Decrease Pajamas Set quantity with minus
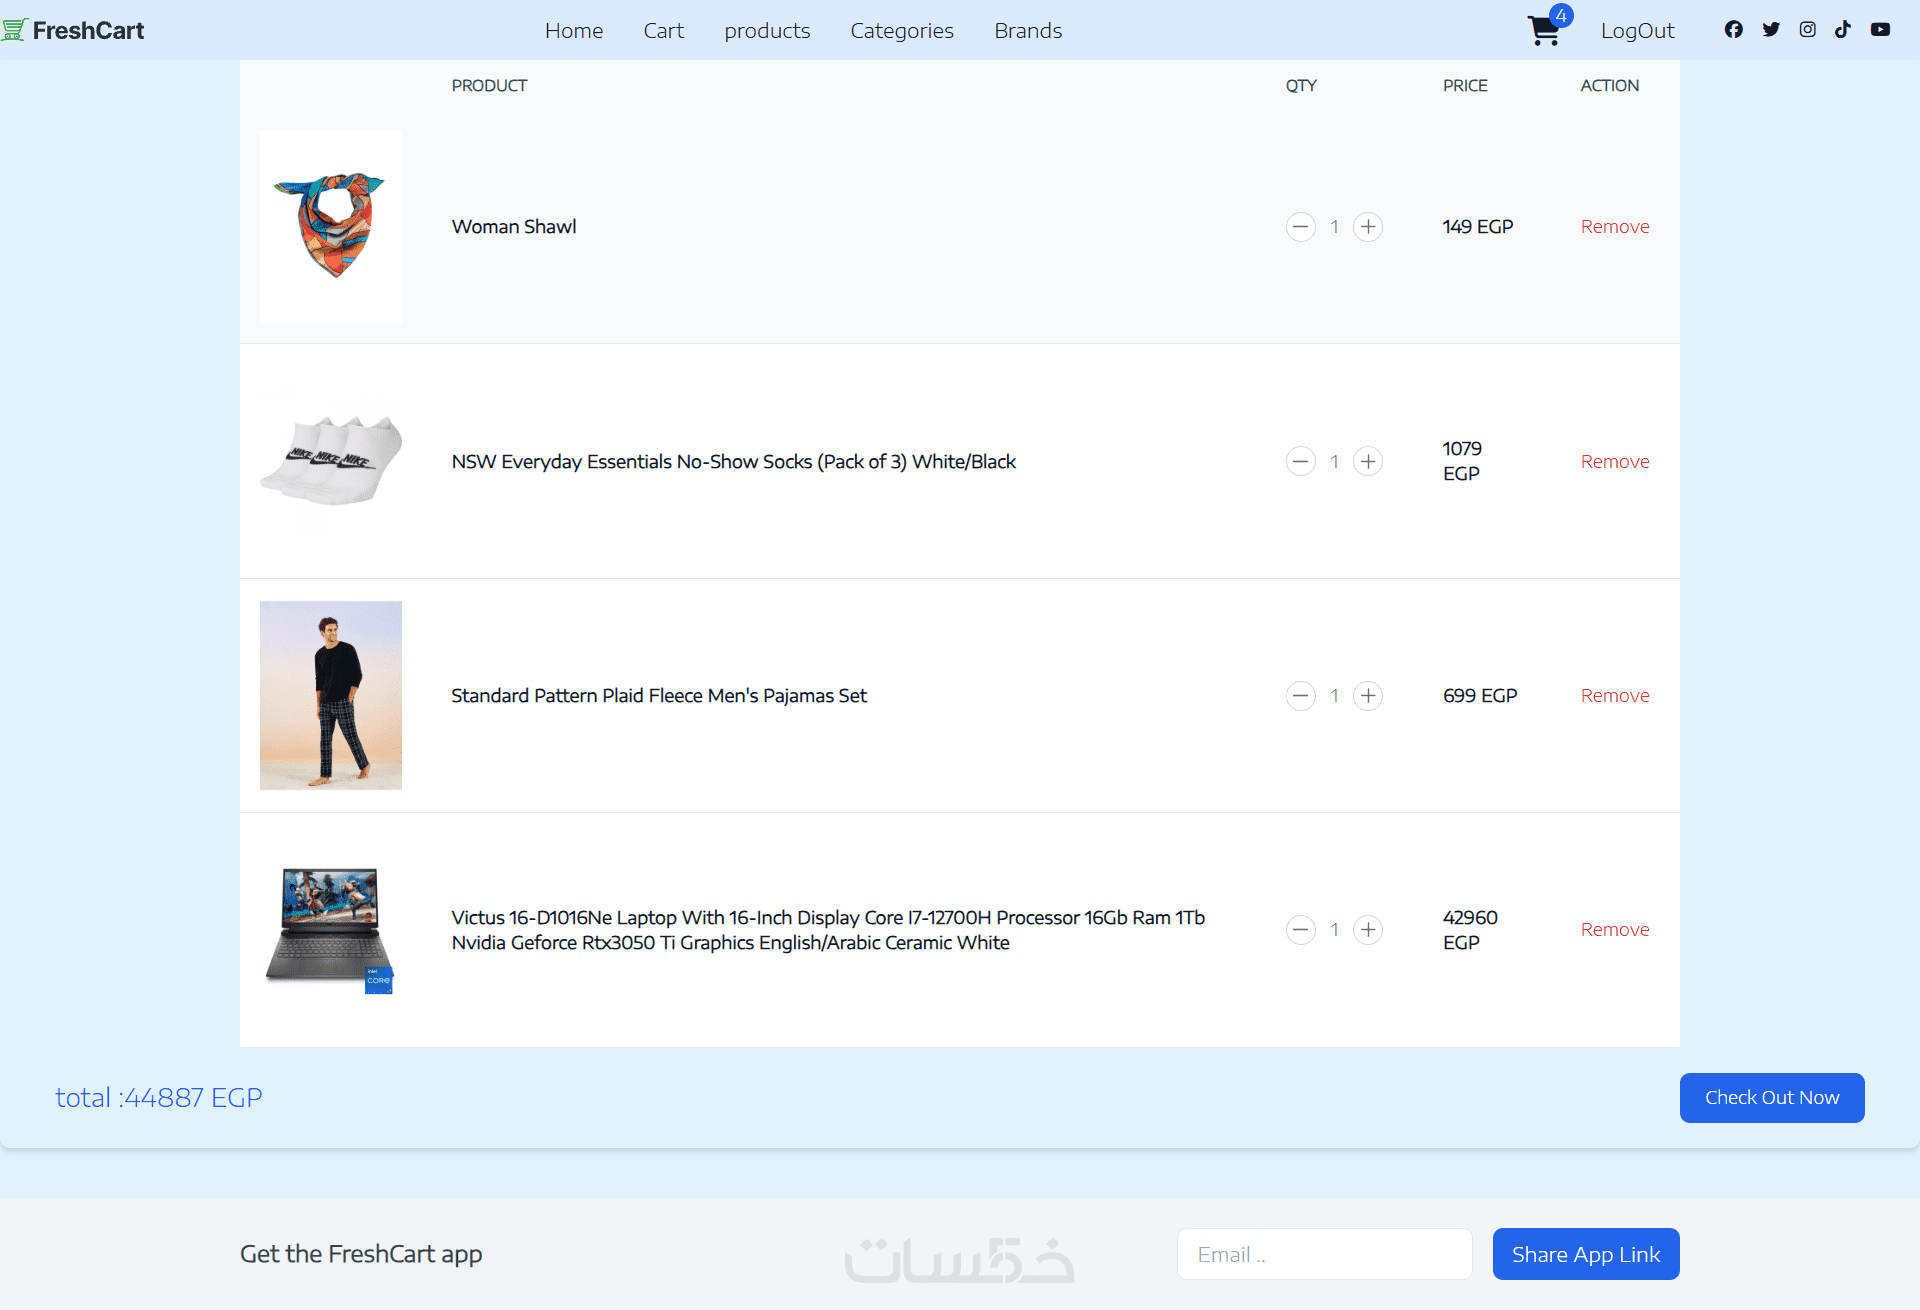1920x1310 pixels. pyautogui.click(x=1300, y=696)
